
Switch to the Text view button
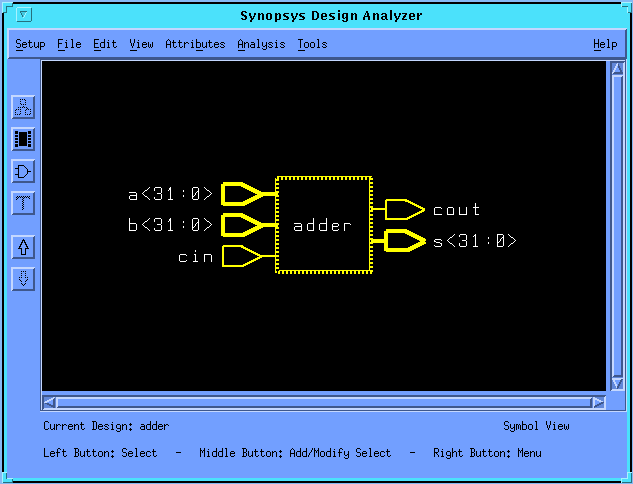coord(23,203)
